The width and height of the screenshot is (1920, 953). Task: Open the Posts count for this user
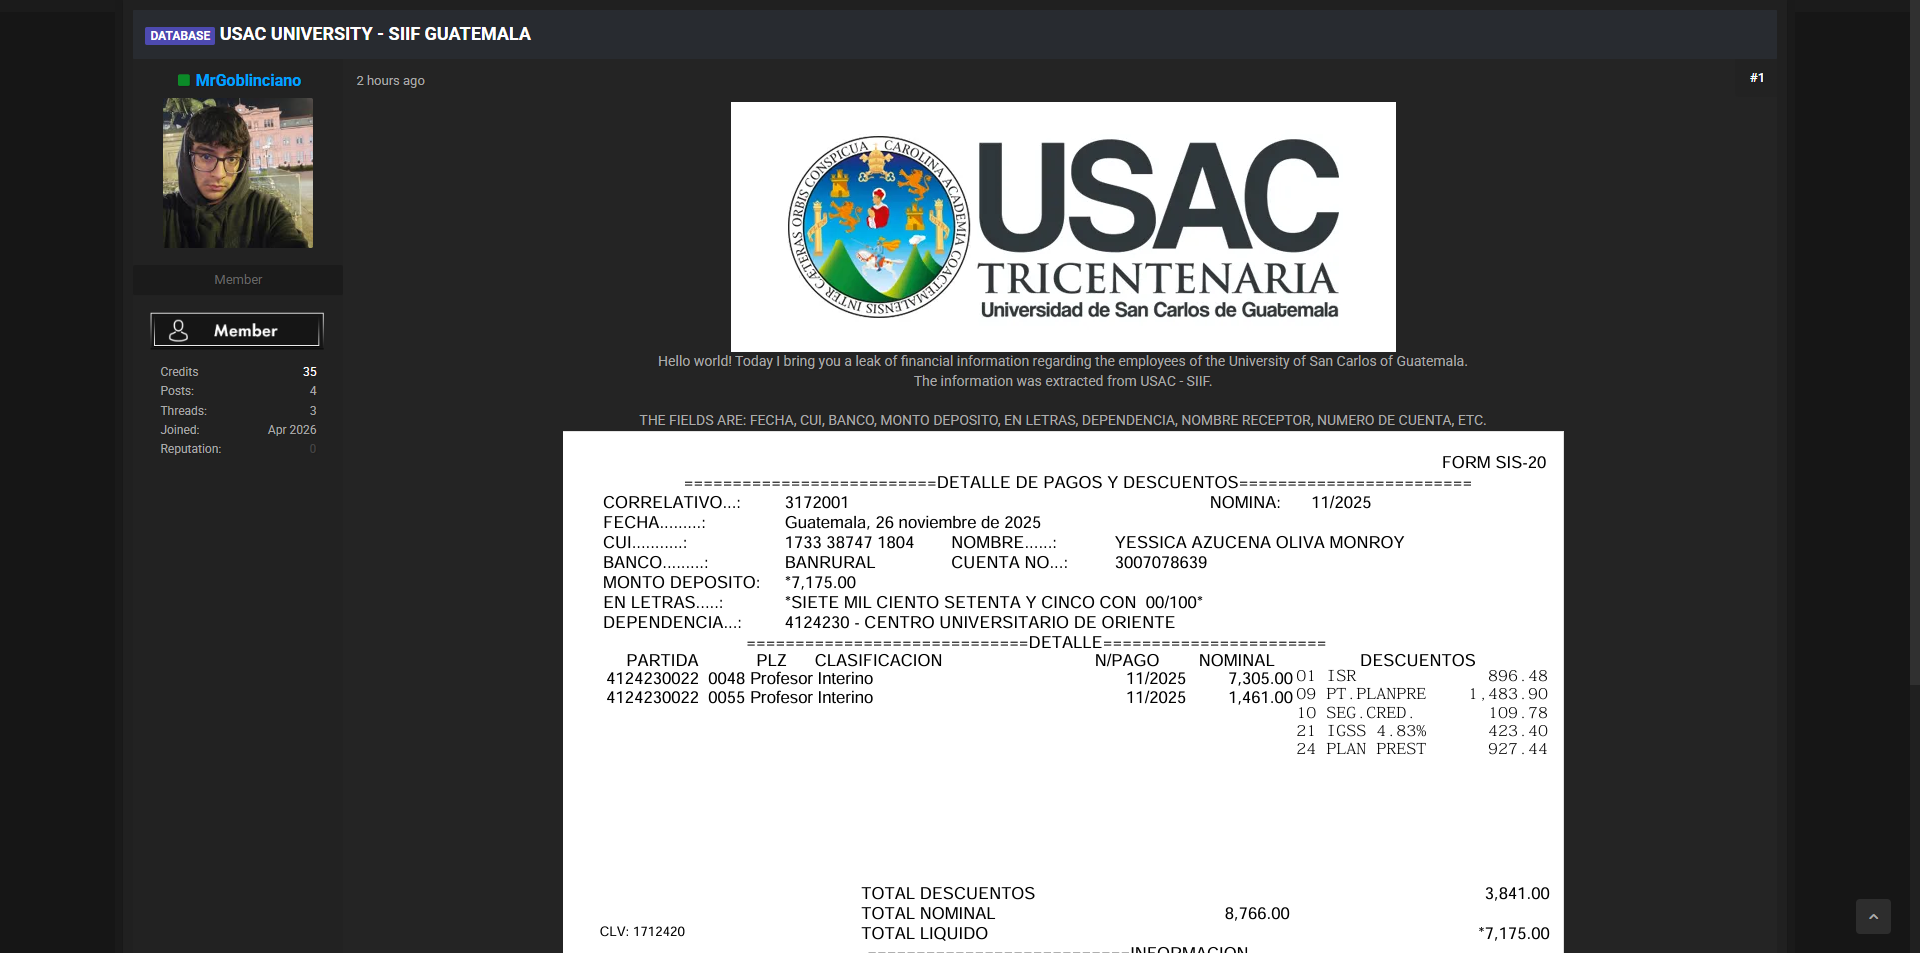[x=312, y=391]
